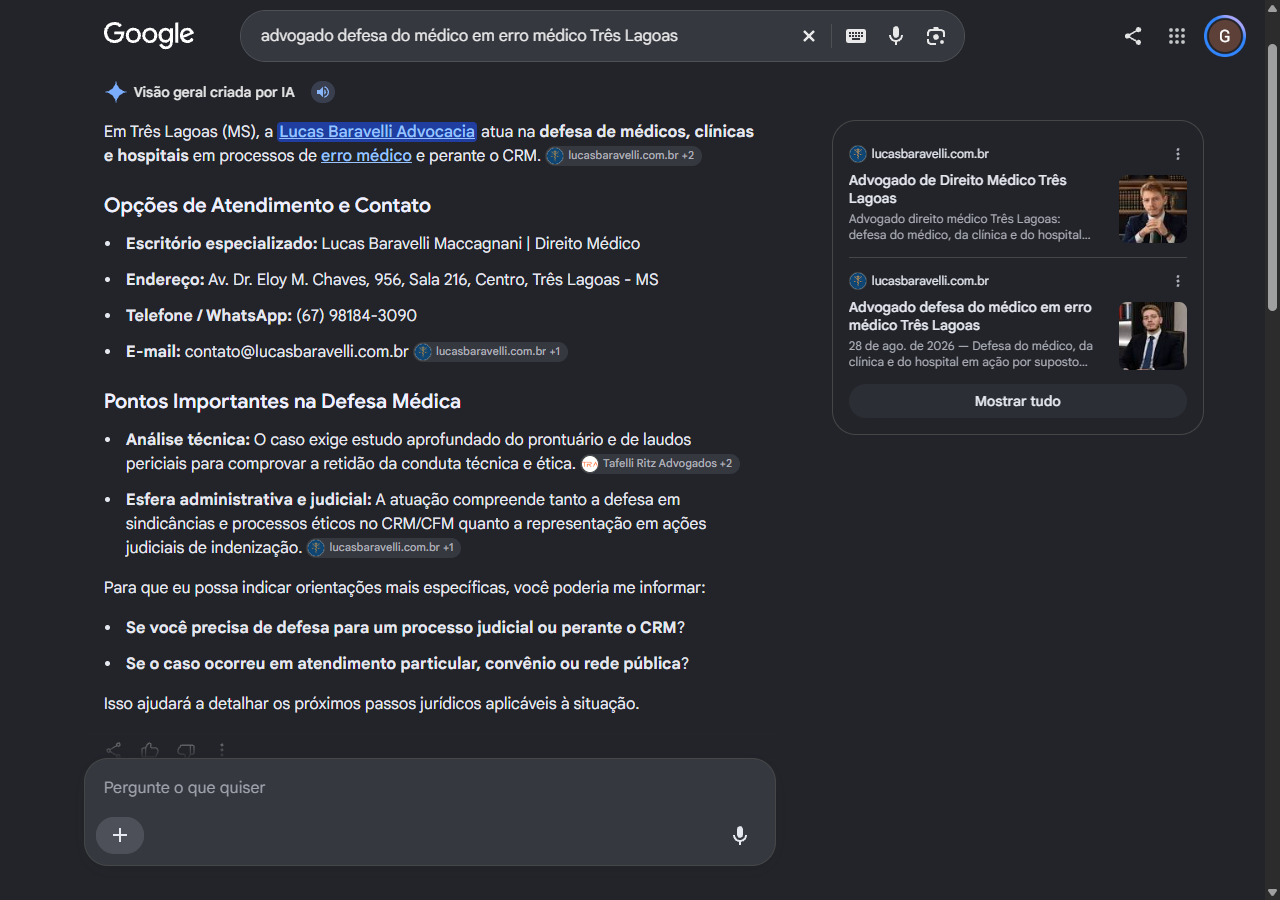Viewport: 1280px width, 900px height.
Task: Give thumbs up to AI overview
Action: pos(150,749)
